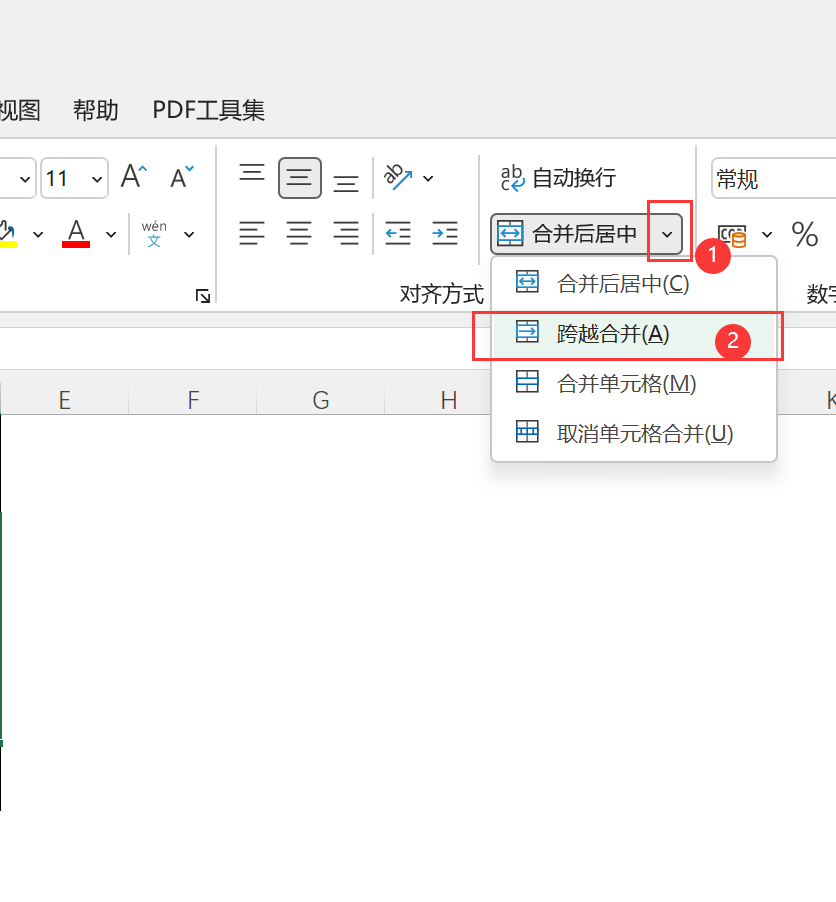
Task: Apply red font color
Action: coord(76,234)
